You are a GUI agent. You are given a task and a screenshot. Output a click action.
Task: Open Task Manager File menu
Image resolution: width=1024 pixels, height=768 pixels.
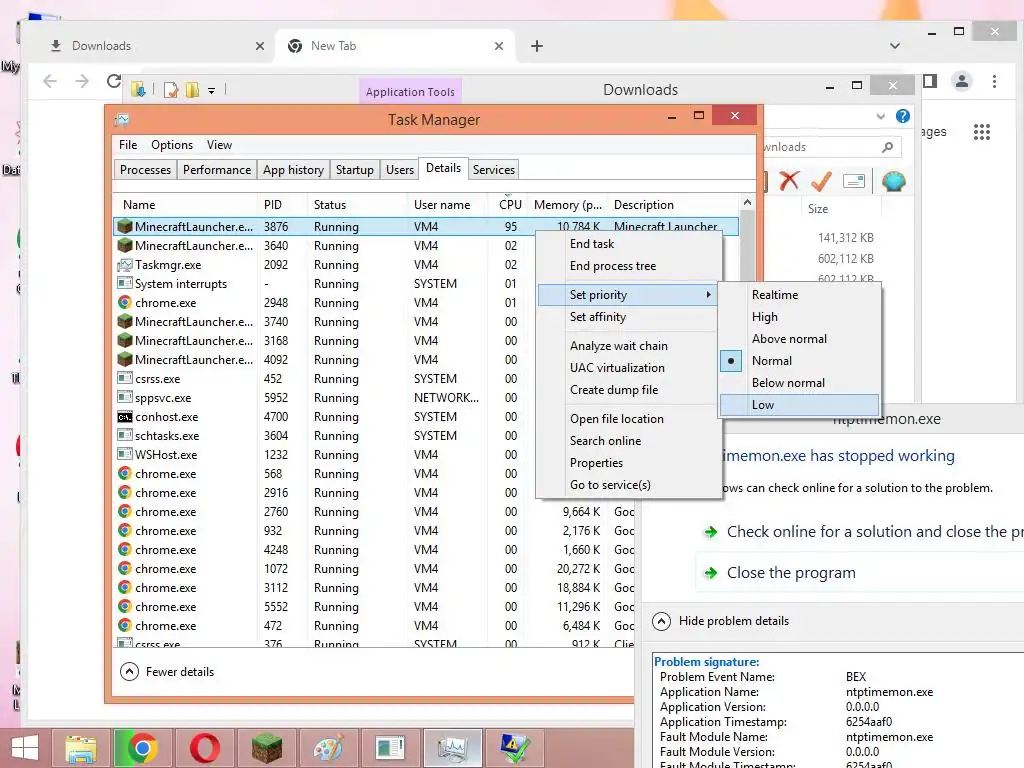[x=128, y=145]
